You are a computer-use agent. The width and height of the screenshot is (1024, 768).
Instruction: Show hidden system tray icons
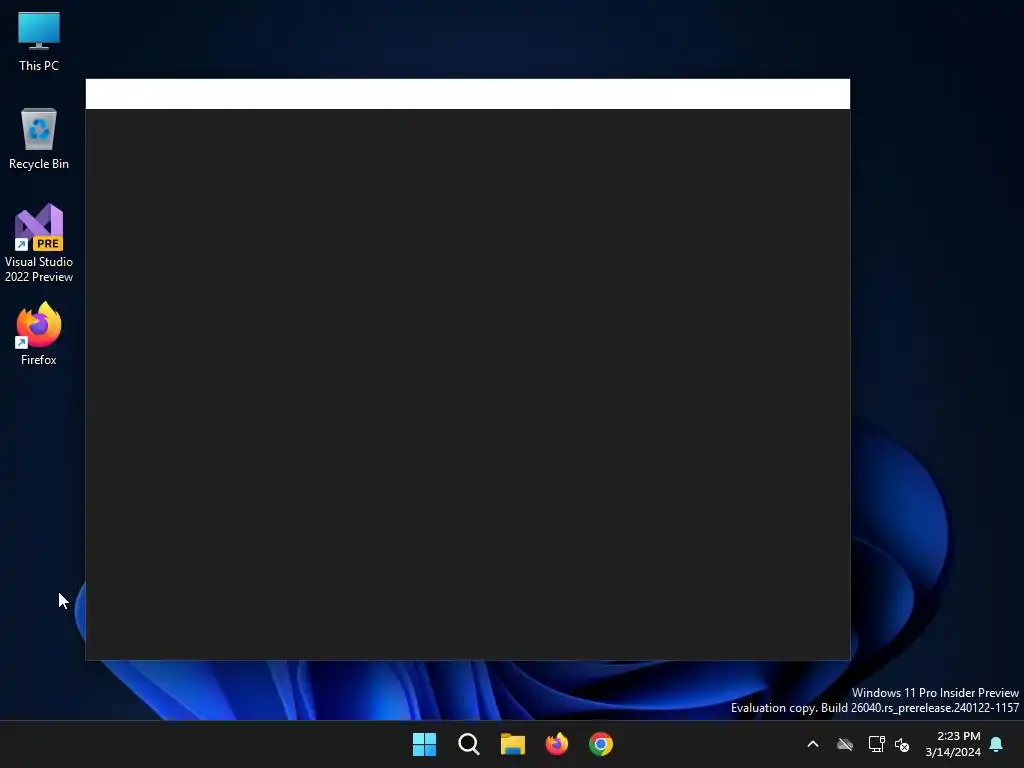(813, 744)
